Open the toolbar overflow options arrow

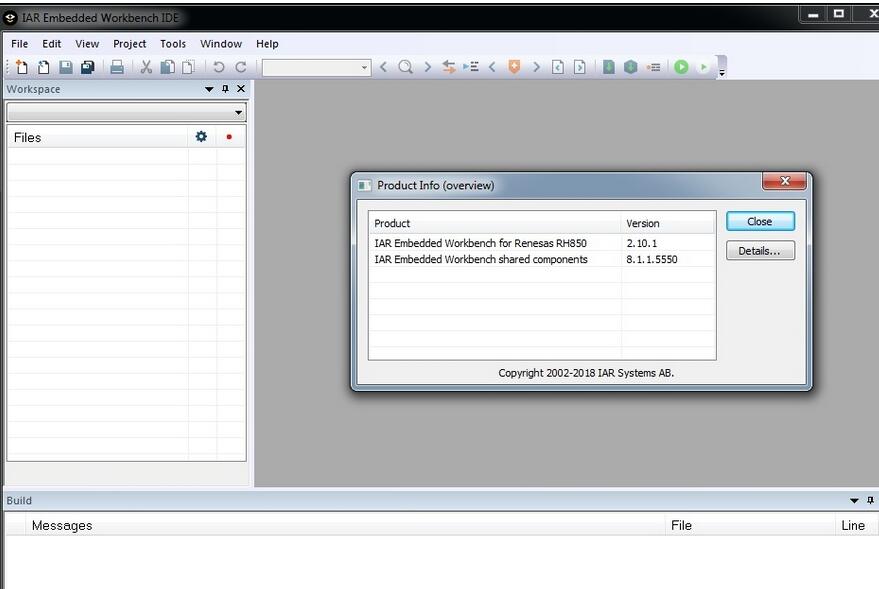[x=722, y=73]
